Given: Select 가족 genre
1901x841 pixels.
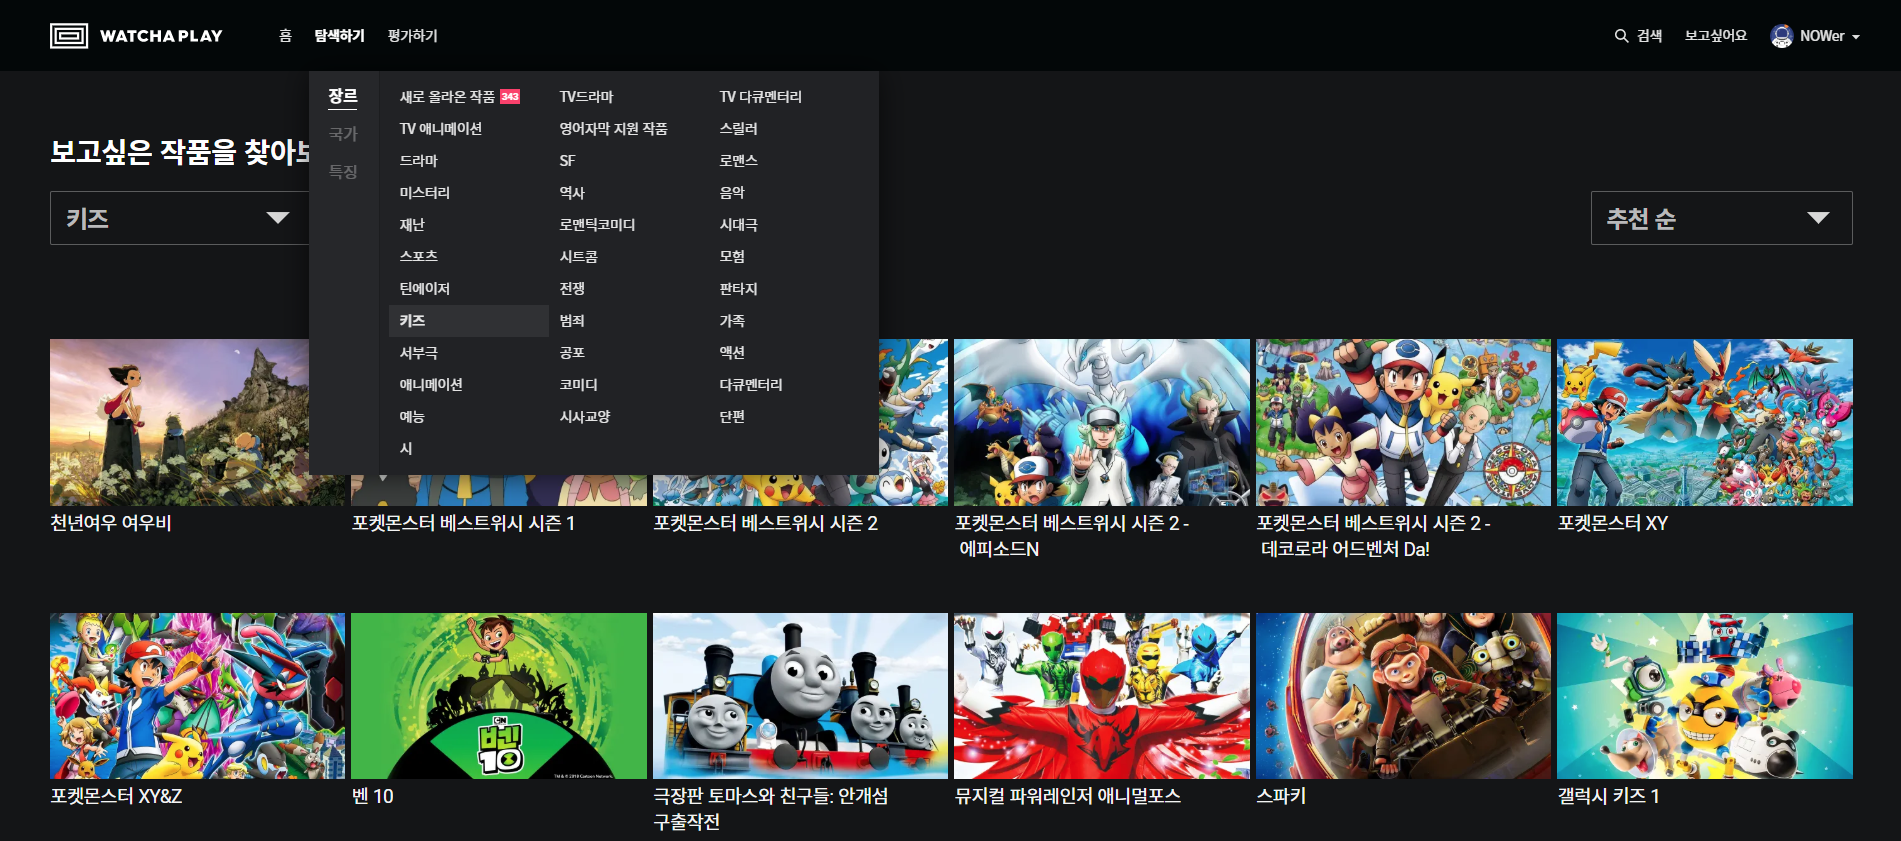Looking at the screenshot, I should pyautogui.click(x=732, y=321).
